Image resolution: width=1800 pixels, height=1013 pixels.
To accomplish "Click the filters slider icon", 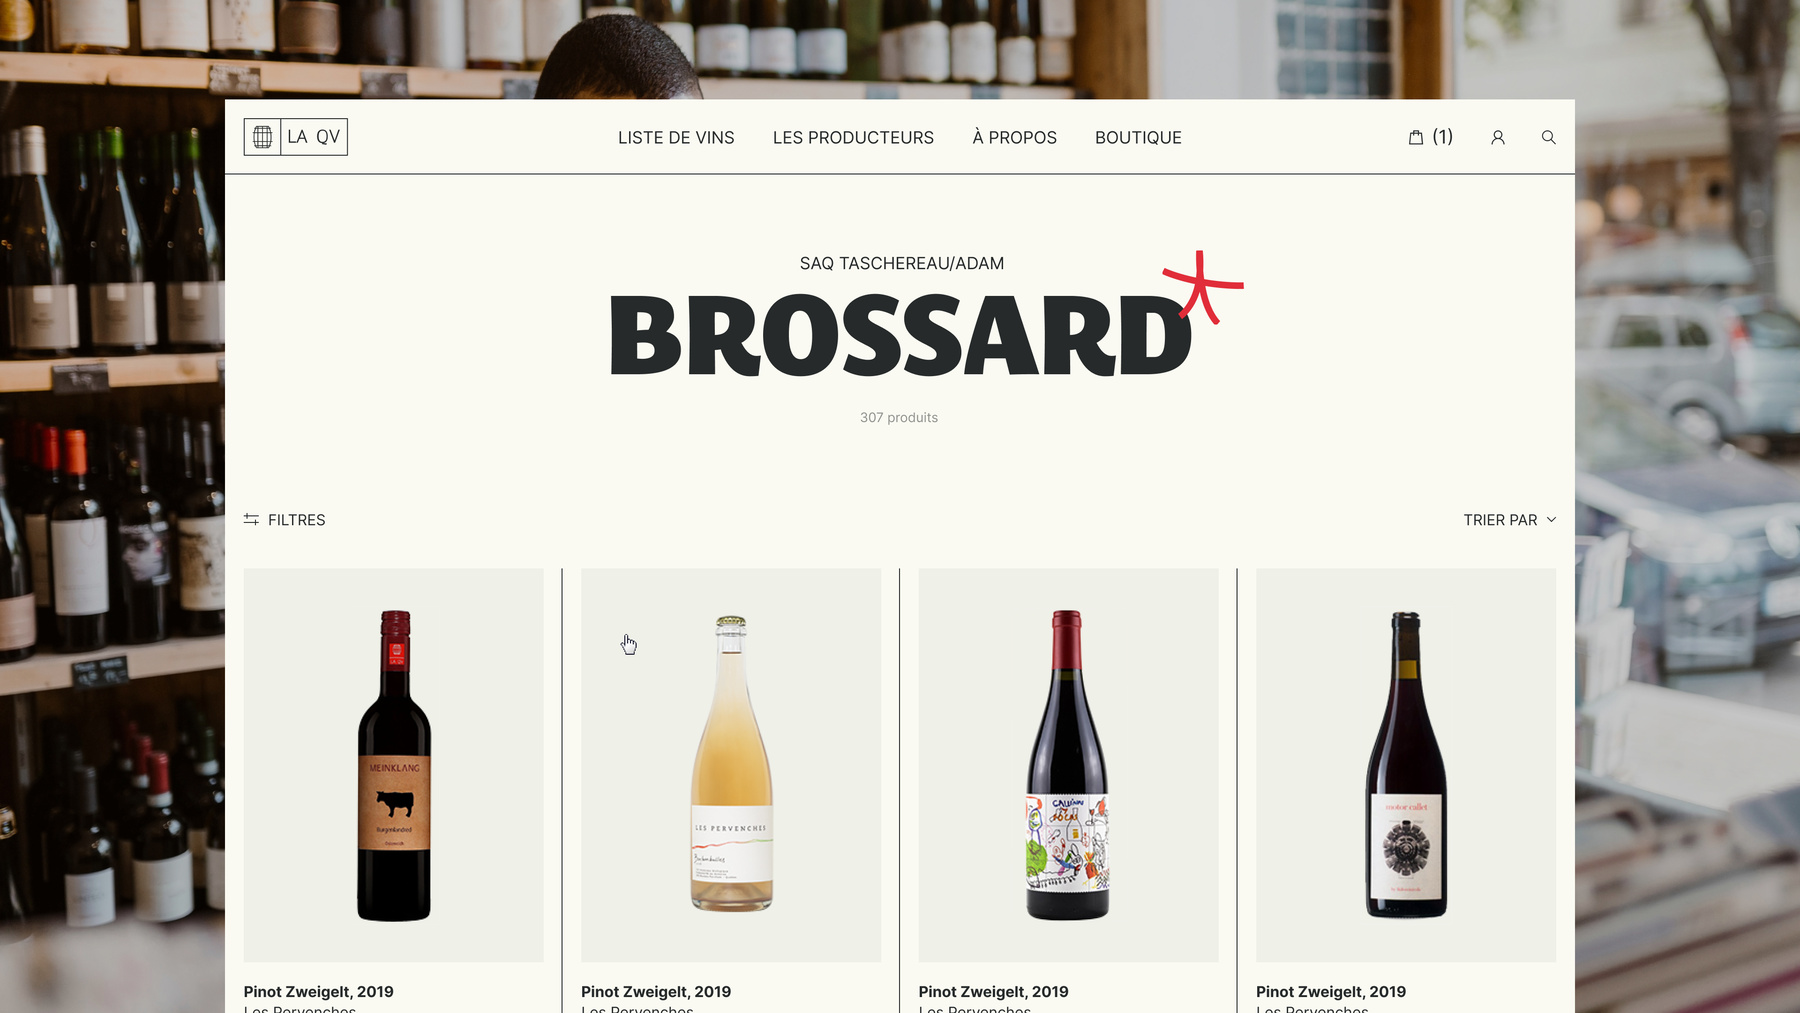I will 251,519.
